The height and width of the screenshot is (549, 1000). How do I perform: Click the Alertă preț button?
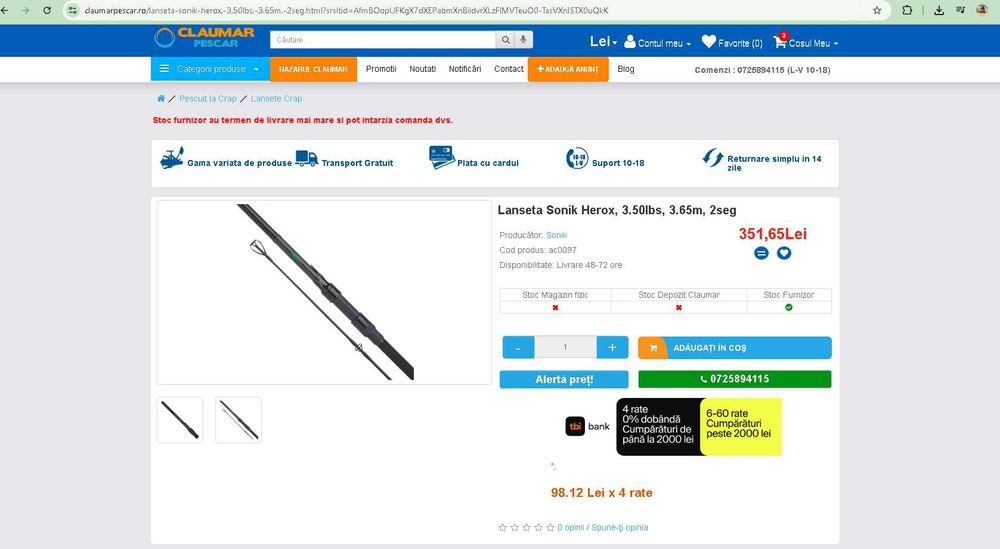(564, 379)
